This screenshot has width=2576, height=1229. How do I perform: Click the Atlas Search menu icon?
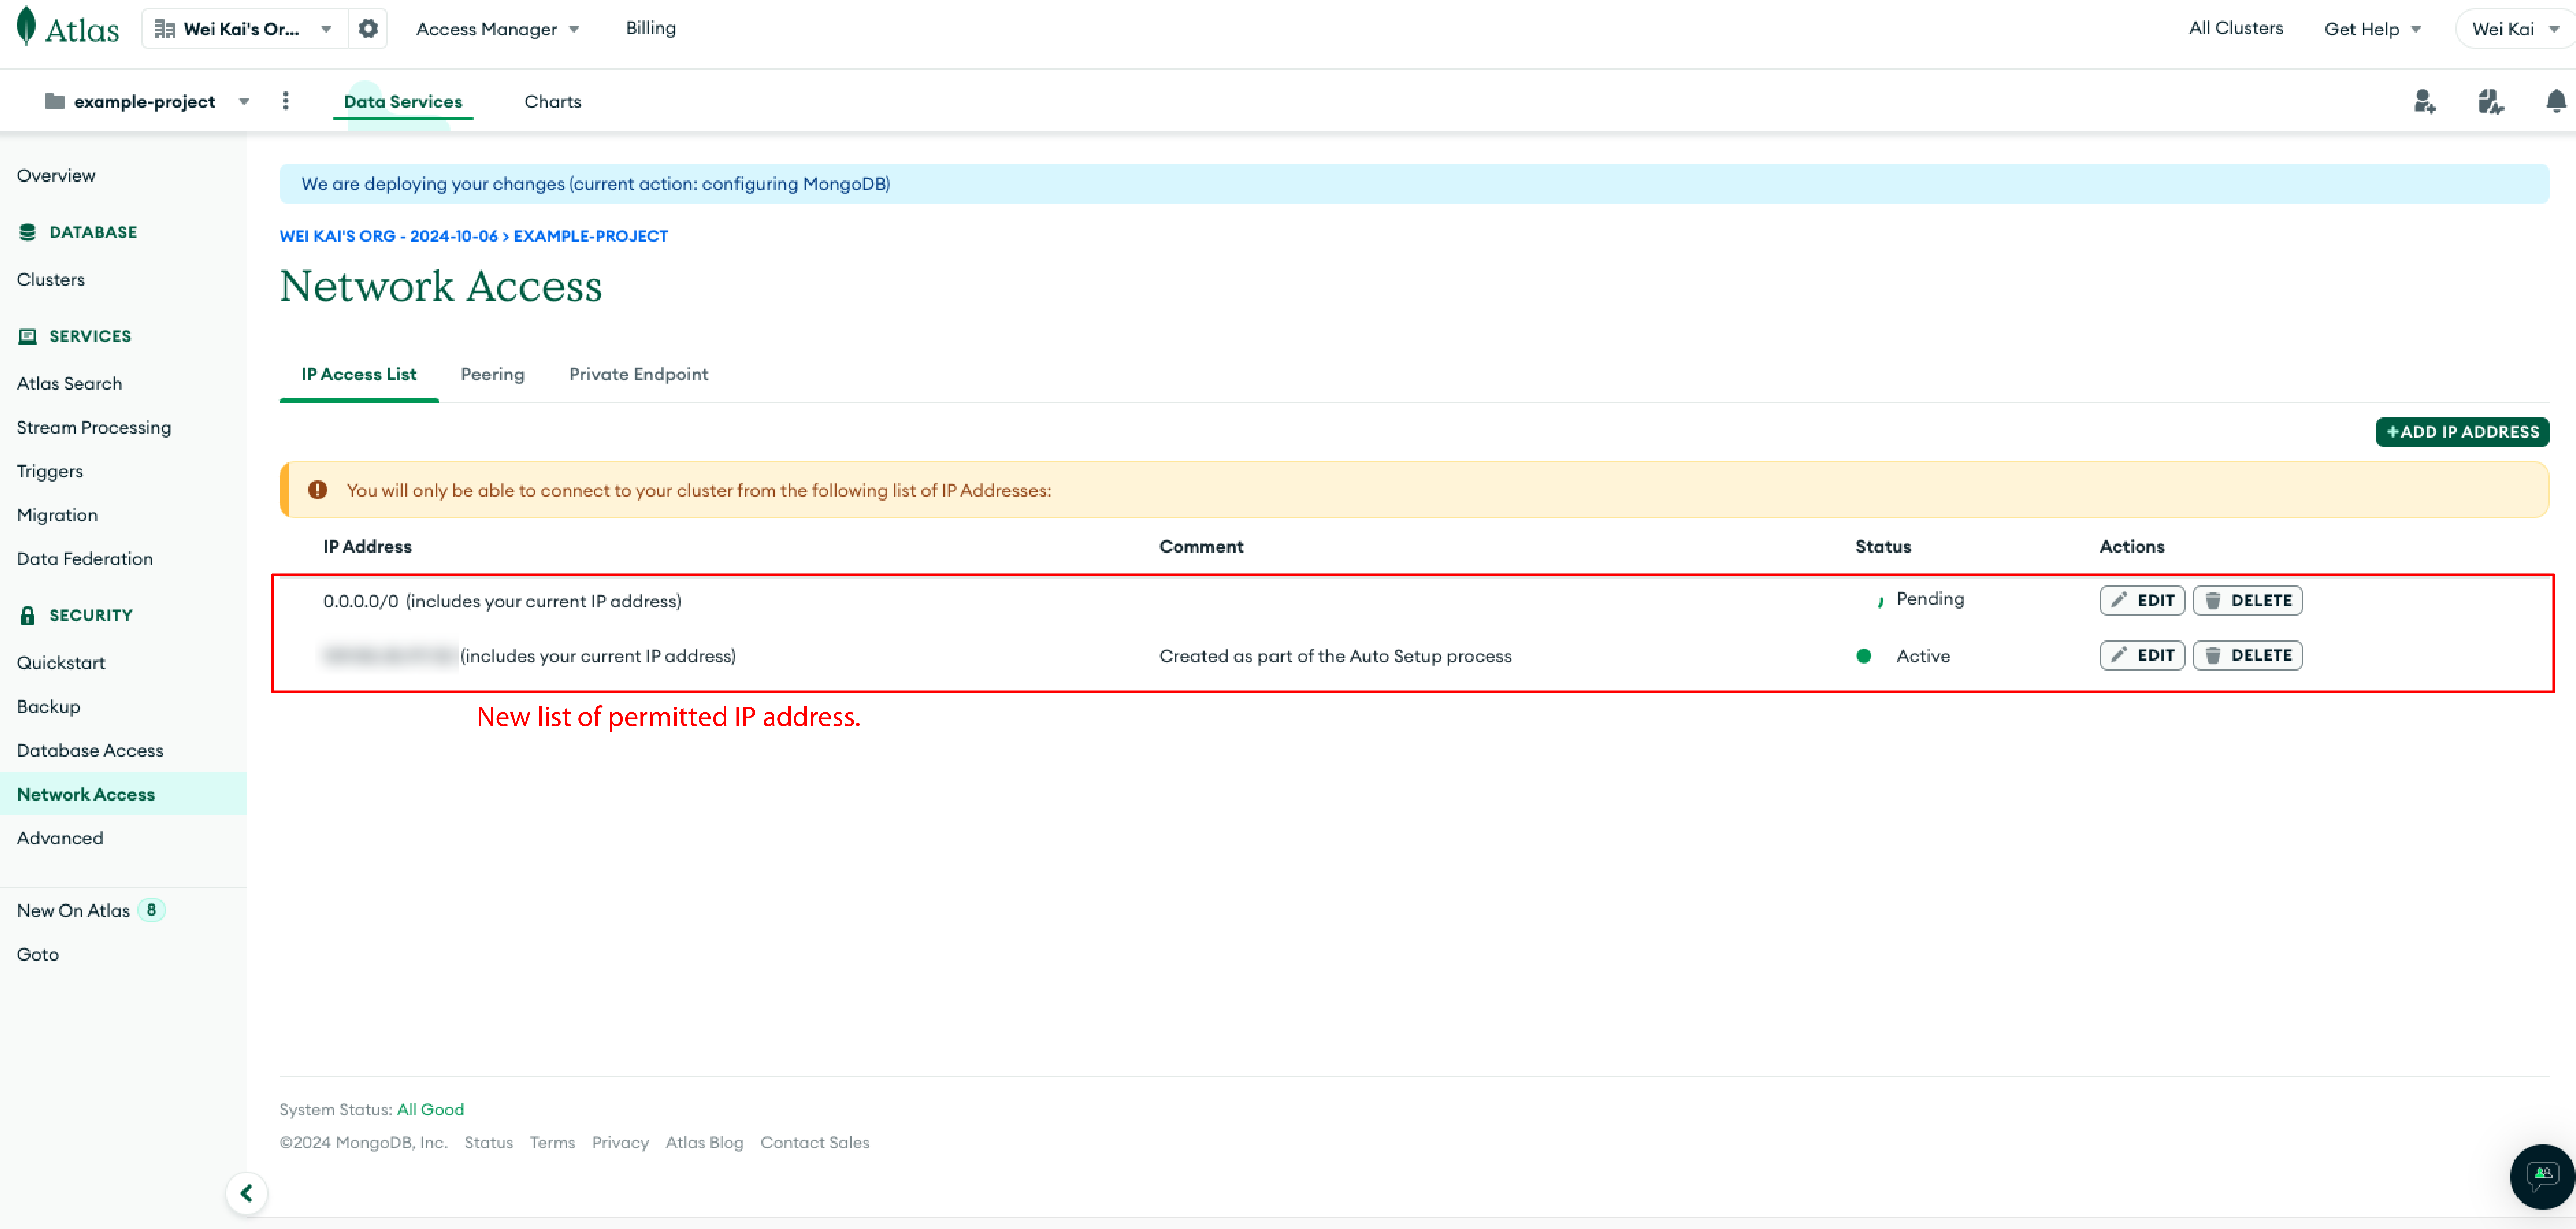point(69,383)
